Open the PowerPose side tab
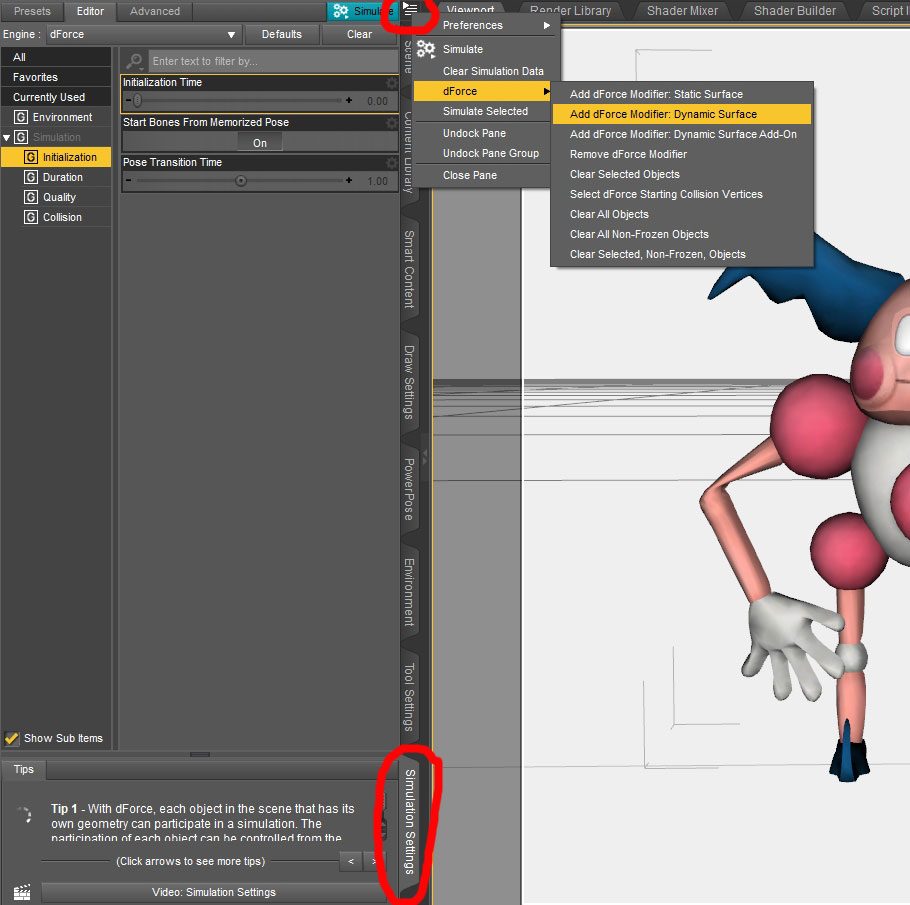This screenshot has width=910, height=905. [409, 489]
